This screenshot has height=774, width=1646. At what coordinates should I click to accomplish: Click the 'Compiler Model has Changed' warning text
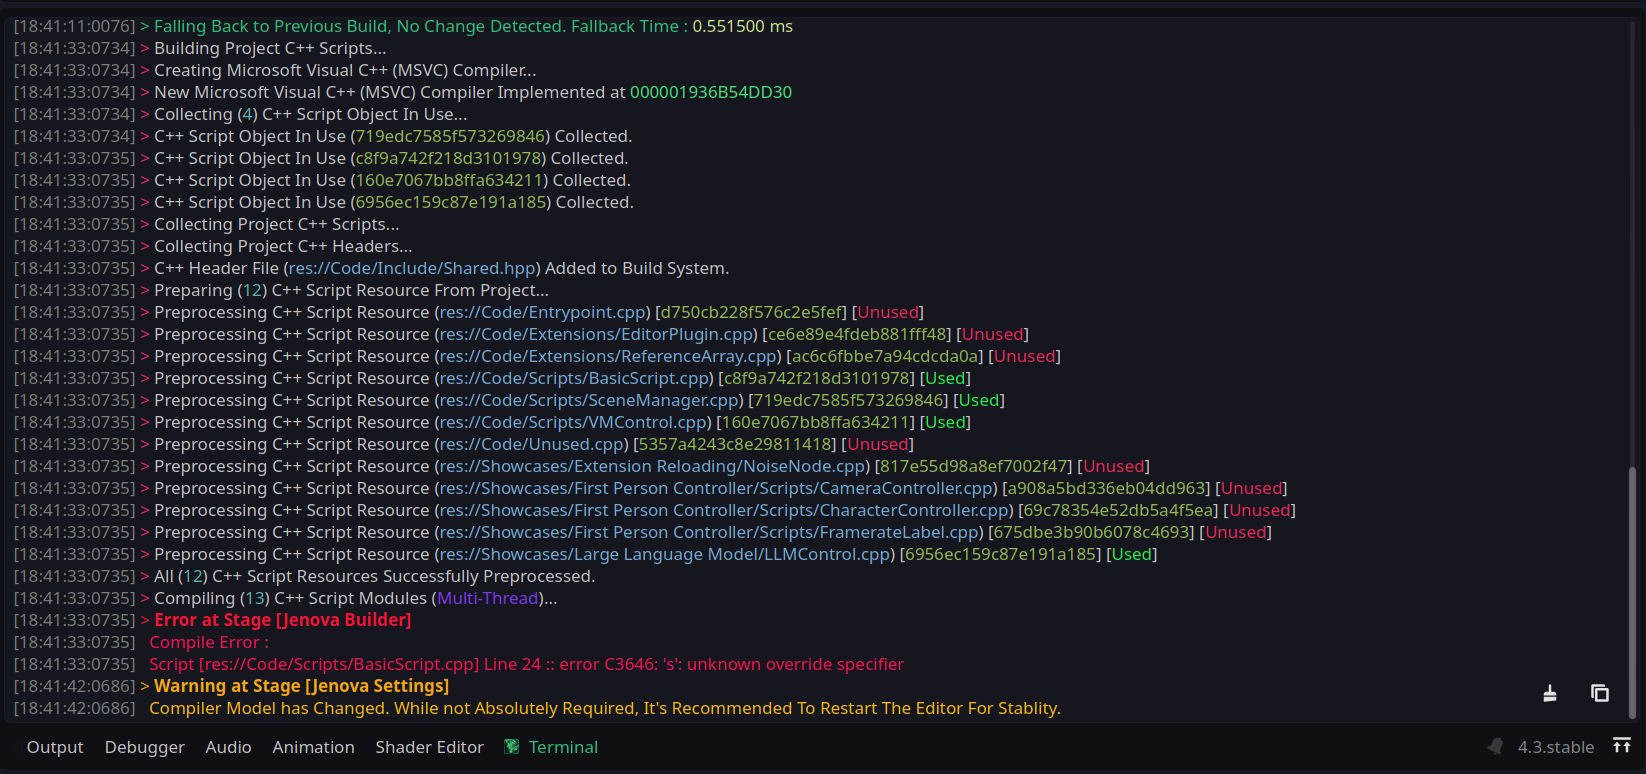click(605, 708)
